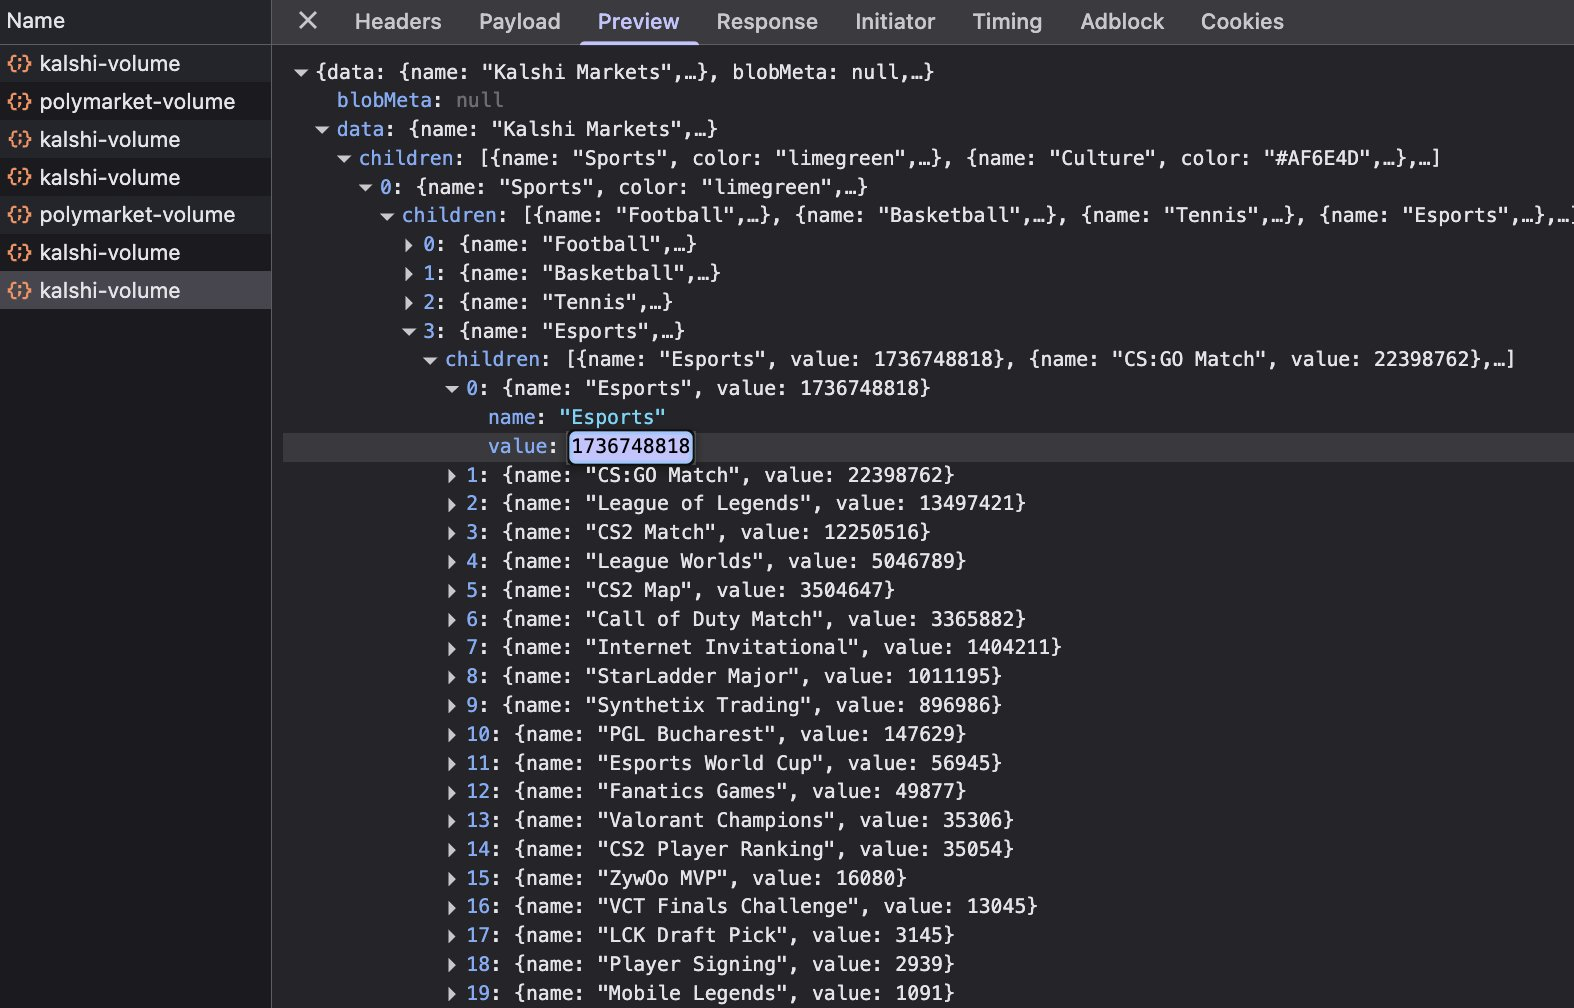Select the Timing tab
The width and height of the screenshot is (1574, 1008).
pos(1006,22)
